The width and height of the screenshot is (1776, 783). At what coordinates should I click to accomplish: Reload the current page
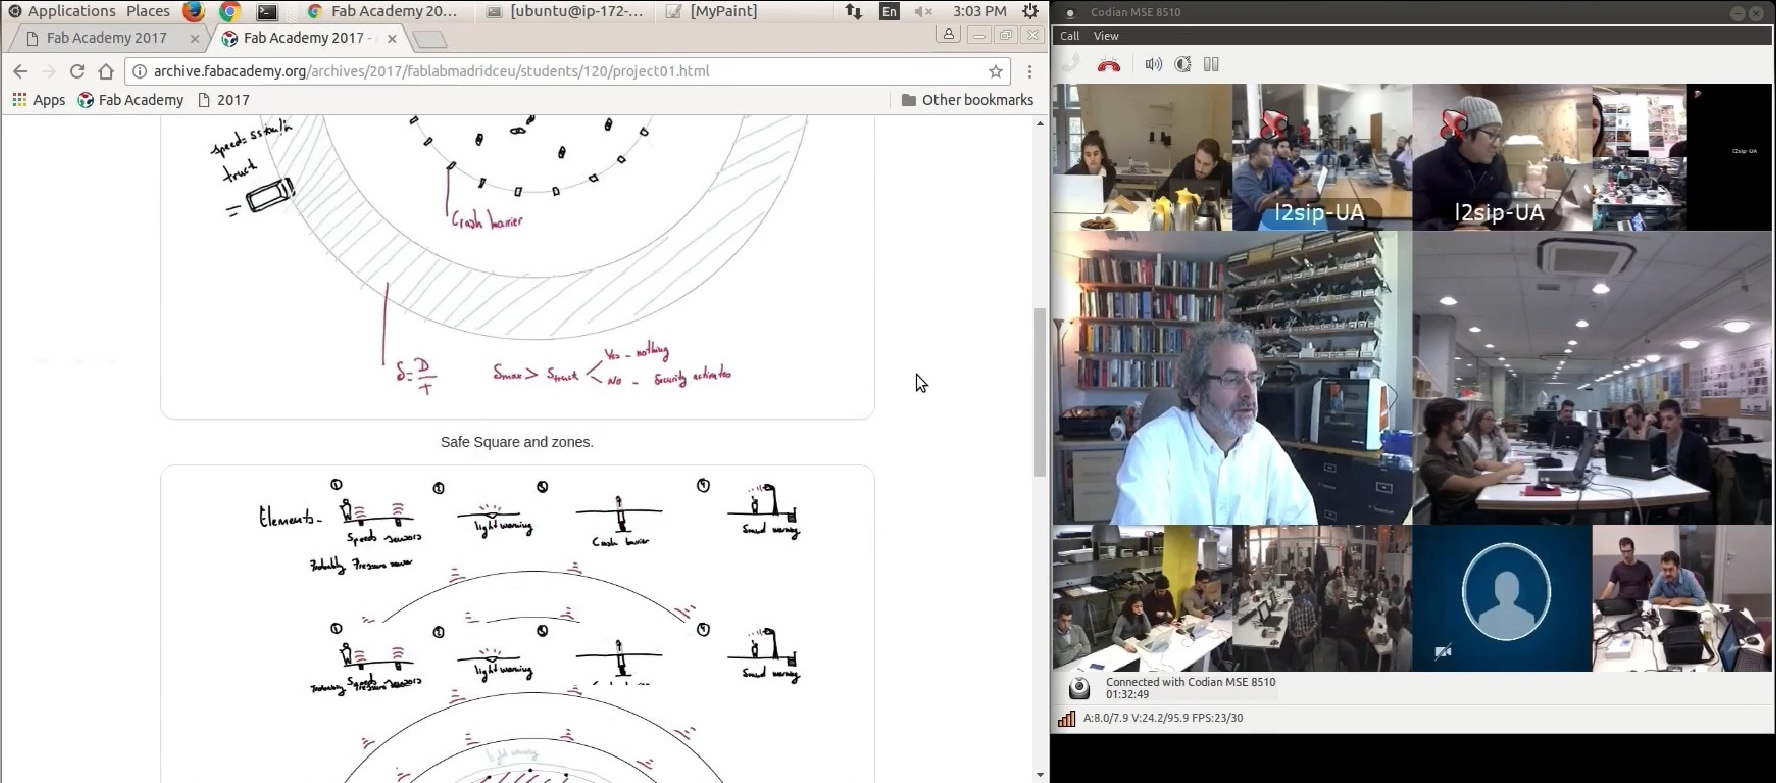[77, 71]
